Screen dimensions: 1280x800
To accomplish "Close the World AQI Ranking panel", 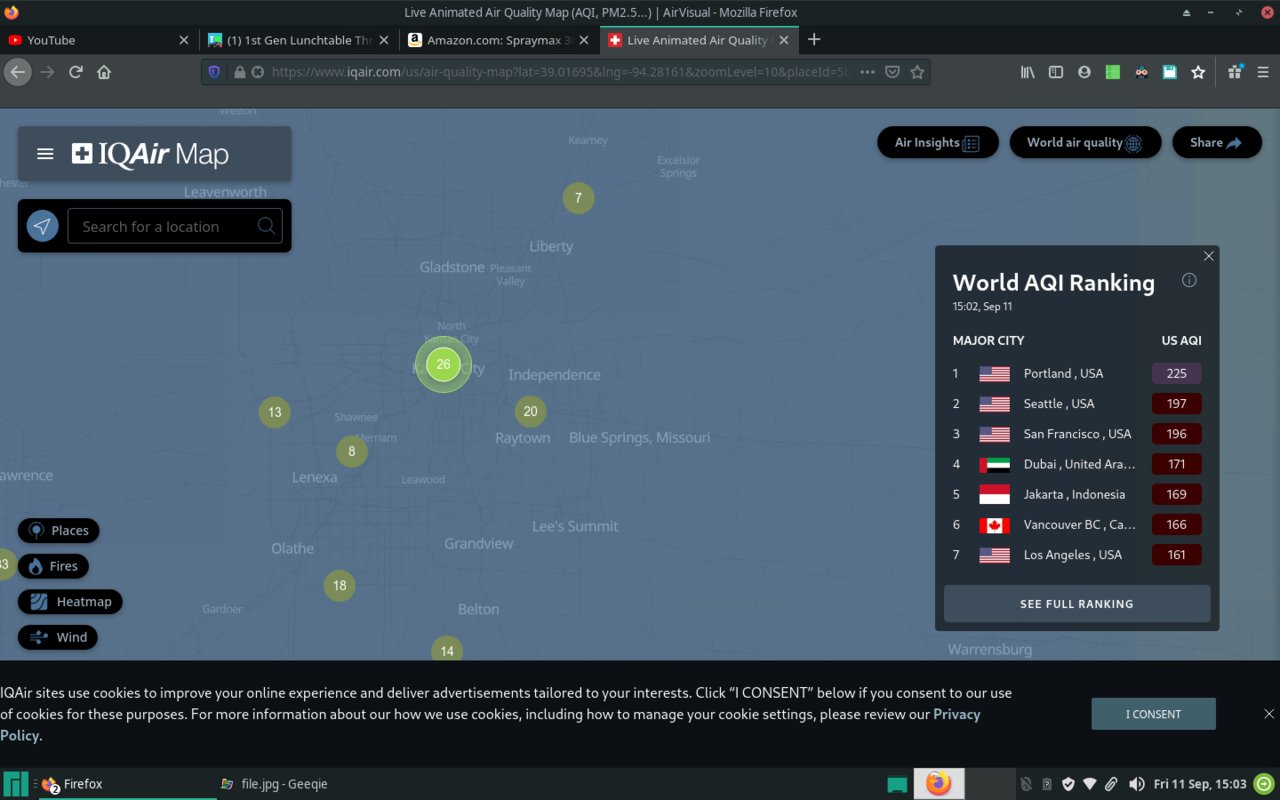I will (x=1208, y=256).
